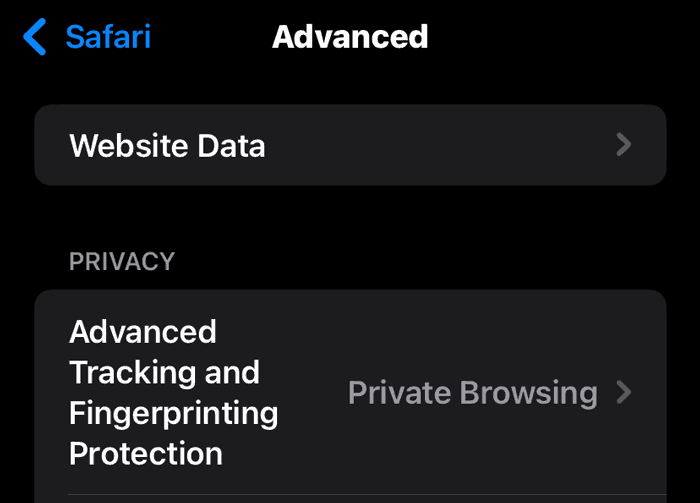The width and height of the screenshot is (700, 503).
Task: View stored website data list
Action: coord(350,145)
